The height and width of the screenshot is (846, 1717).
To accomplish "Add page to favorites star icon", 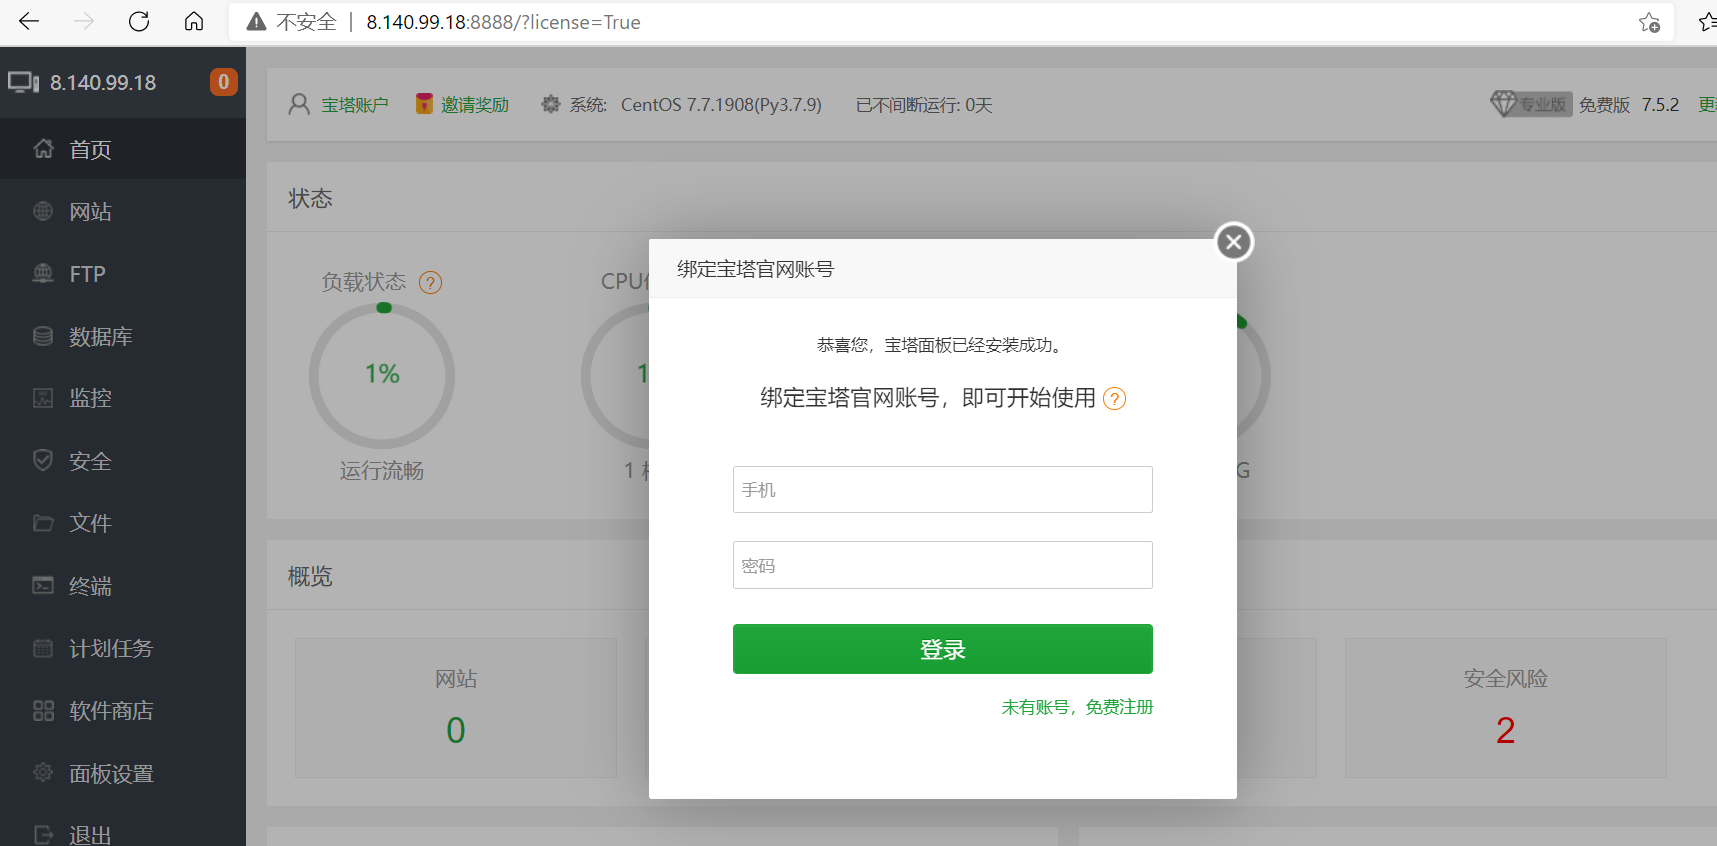I will (1649, 22).
